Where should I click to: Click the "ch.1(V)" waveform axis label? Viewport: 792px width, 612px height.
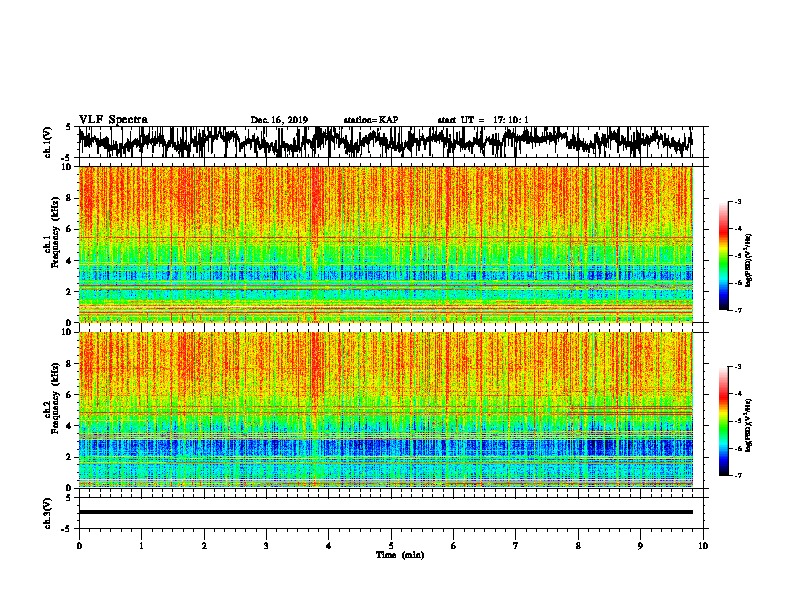pyautogui.click(x=47, y=142)
